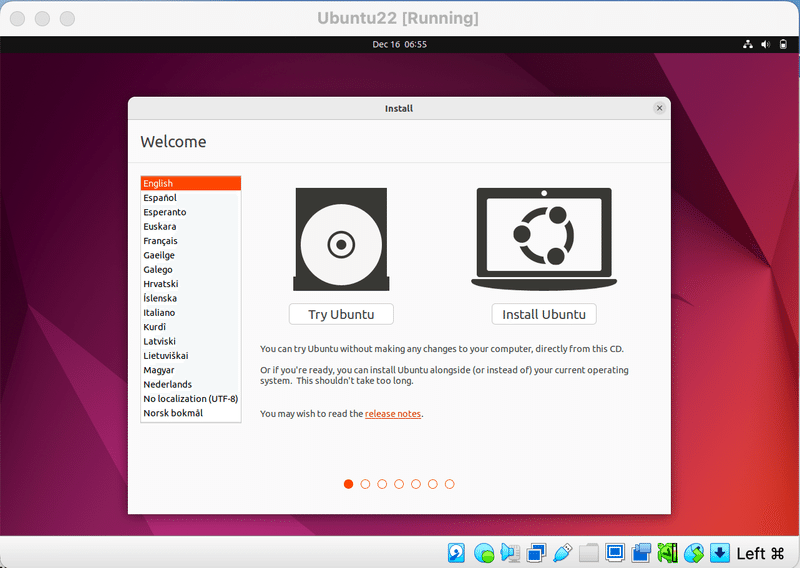Click the mouse integration indicator icon
800x568 pixels.
[x=694, y=553]
